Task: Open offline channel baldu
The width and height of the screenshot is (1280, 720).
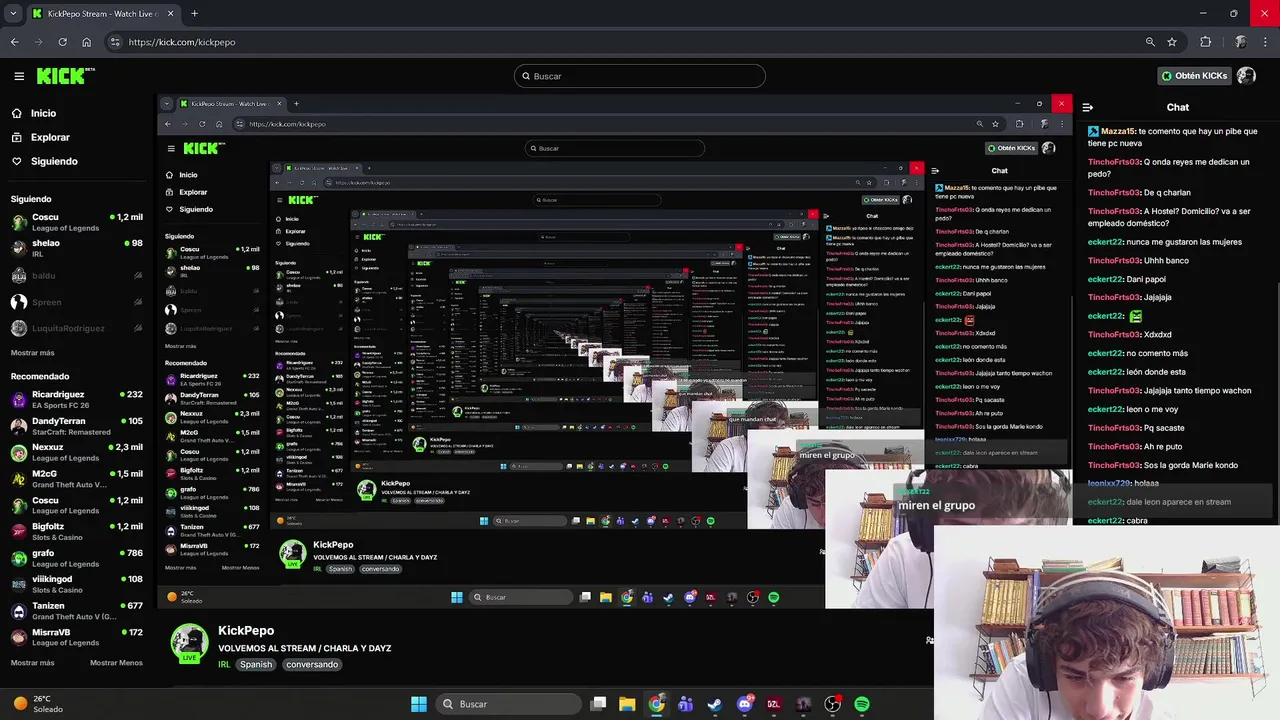Action: pos(77,275)
